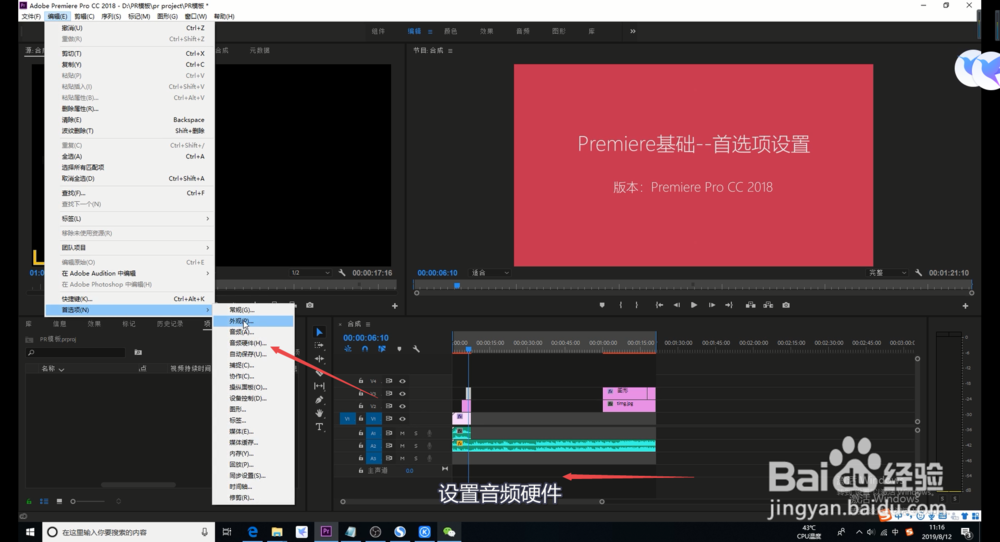This screenshot has width=1000, height=542.
Task: Toggle timeline Snap magnet icon
Action: (x=365, y=349)
